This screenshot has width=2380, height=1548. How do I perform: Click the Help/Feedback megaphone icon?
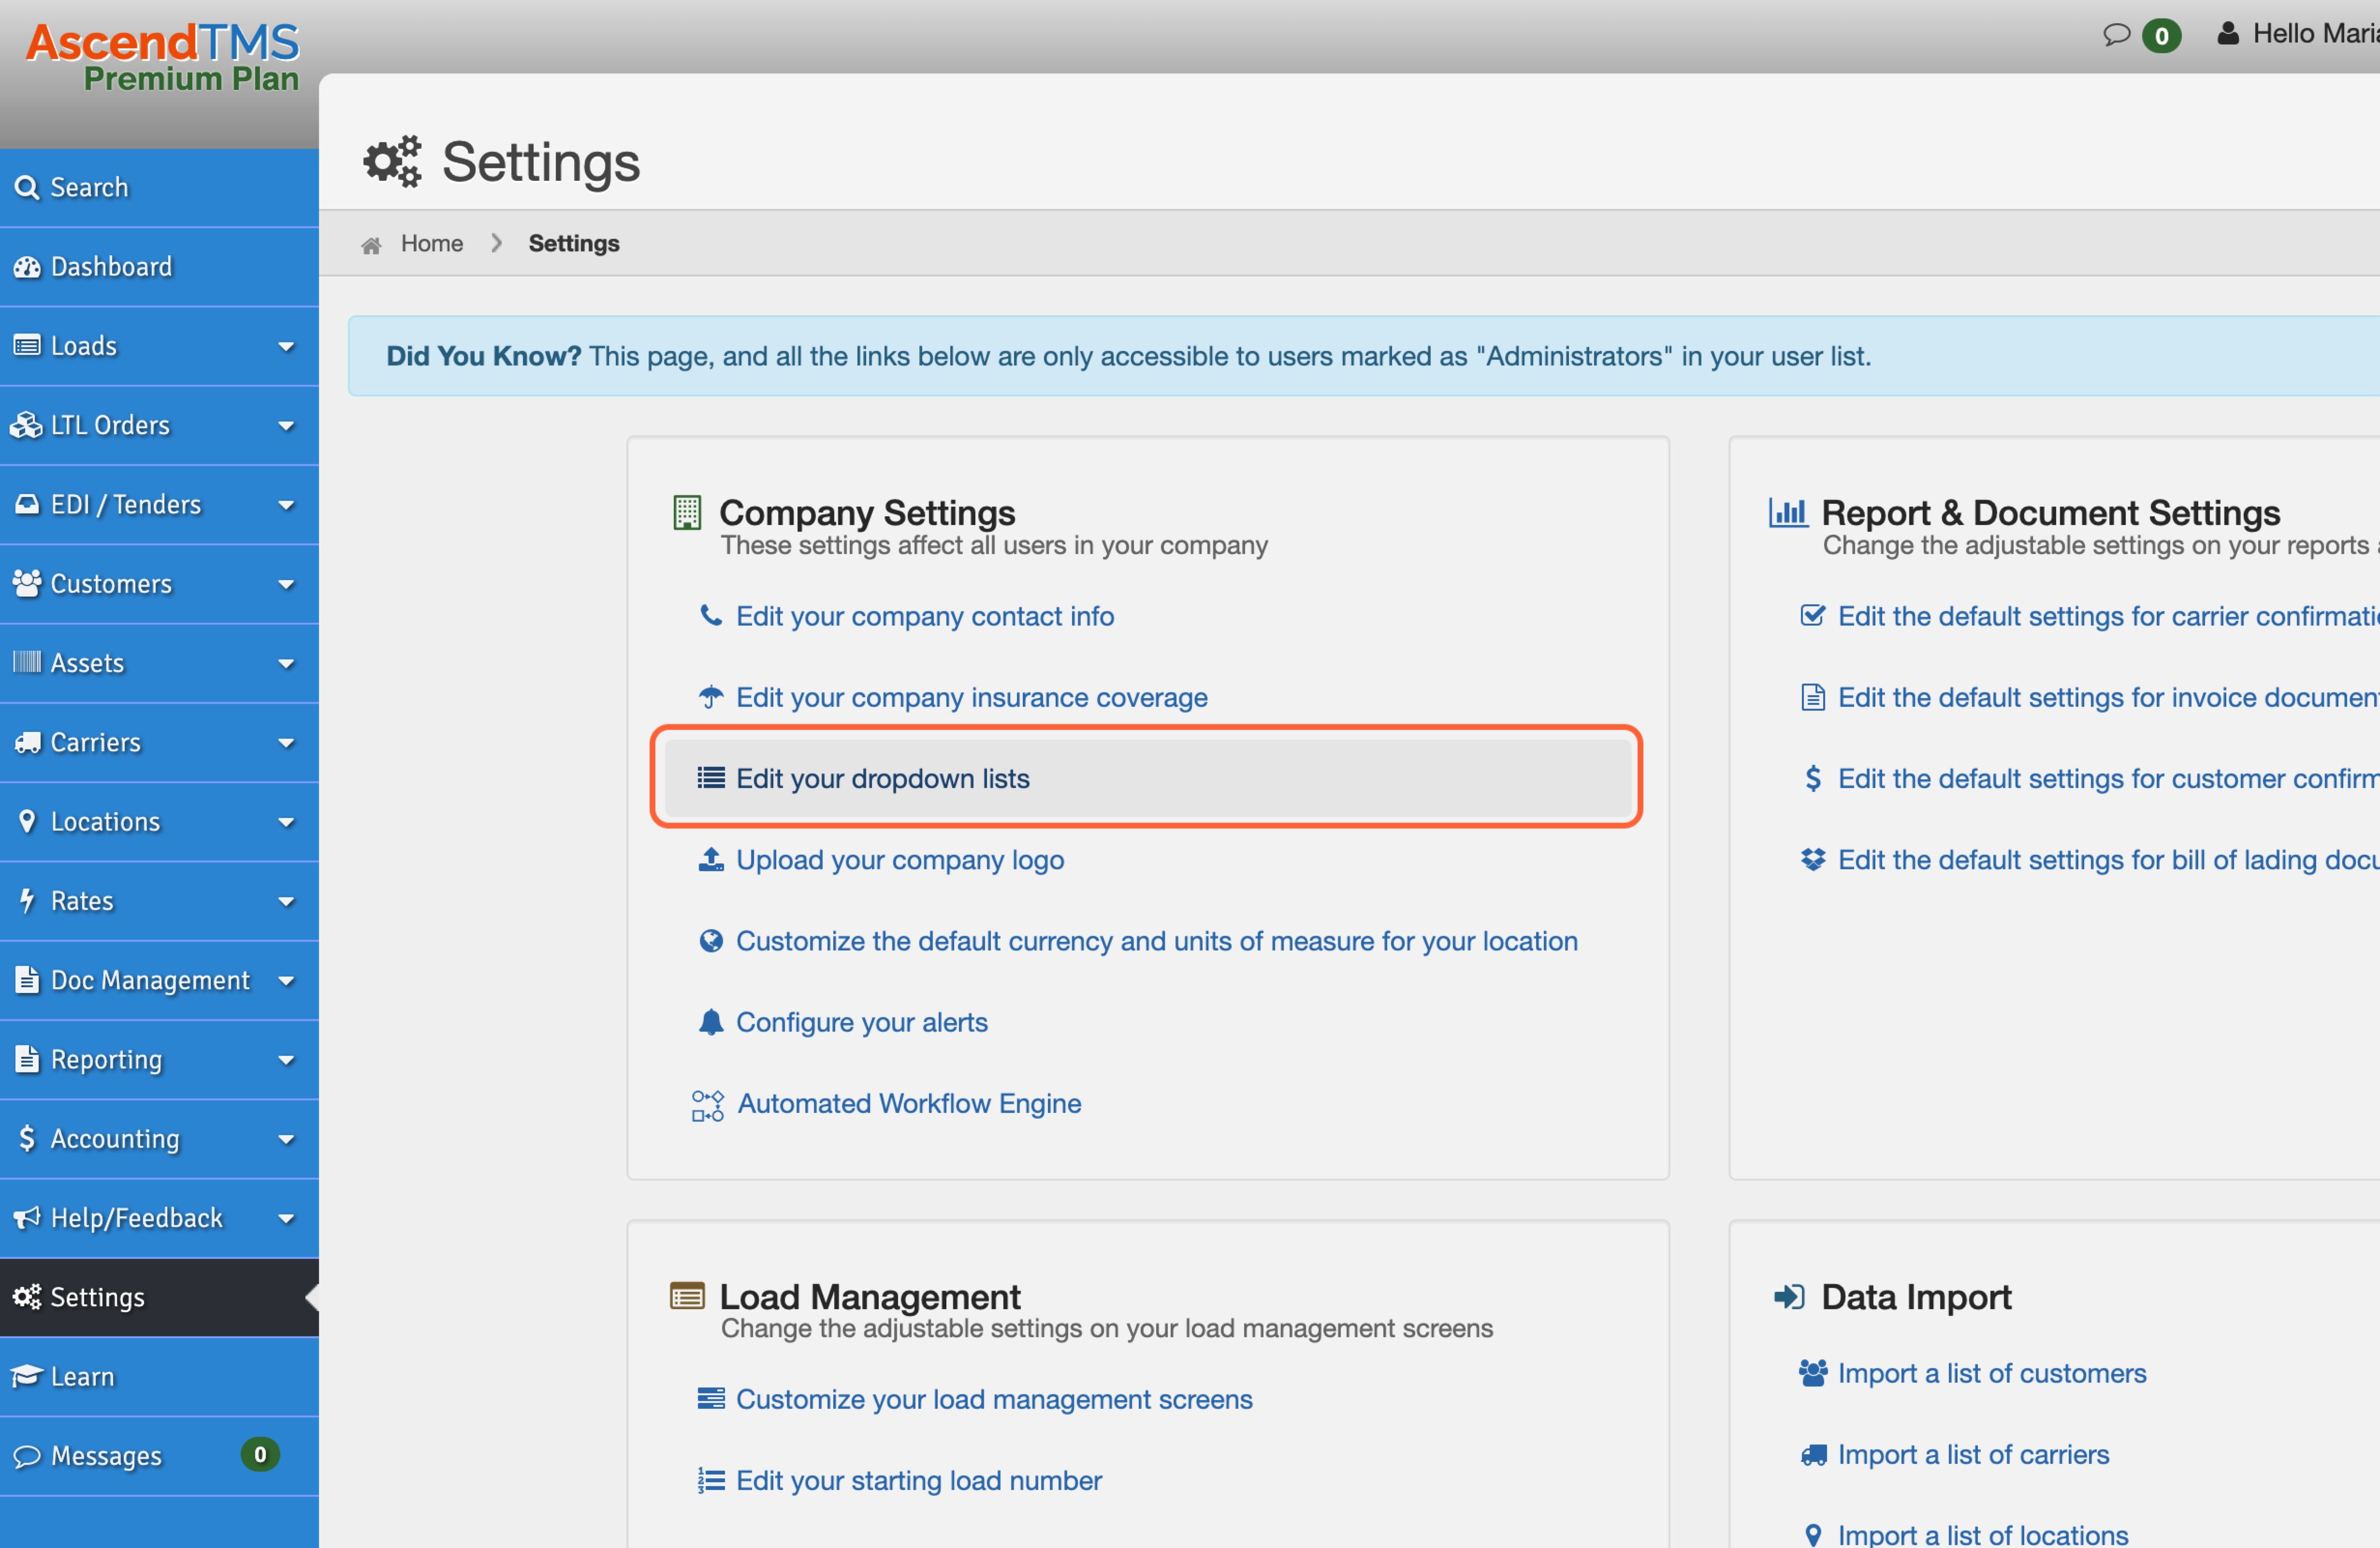click(x=27, y=1216)
